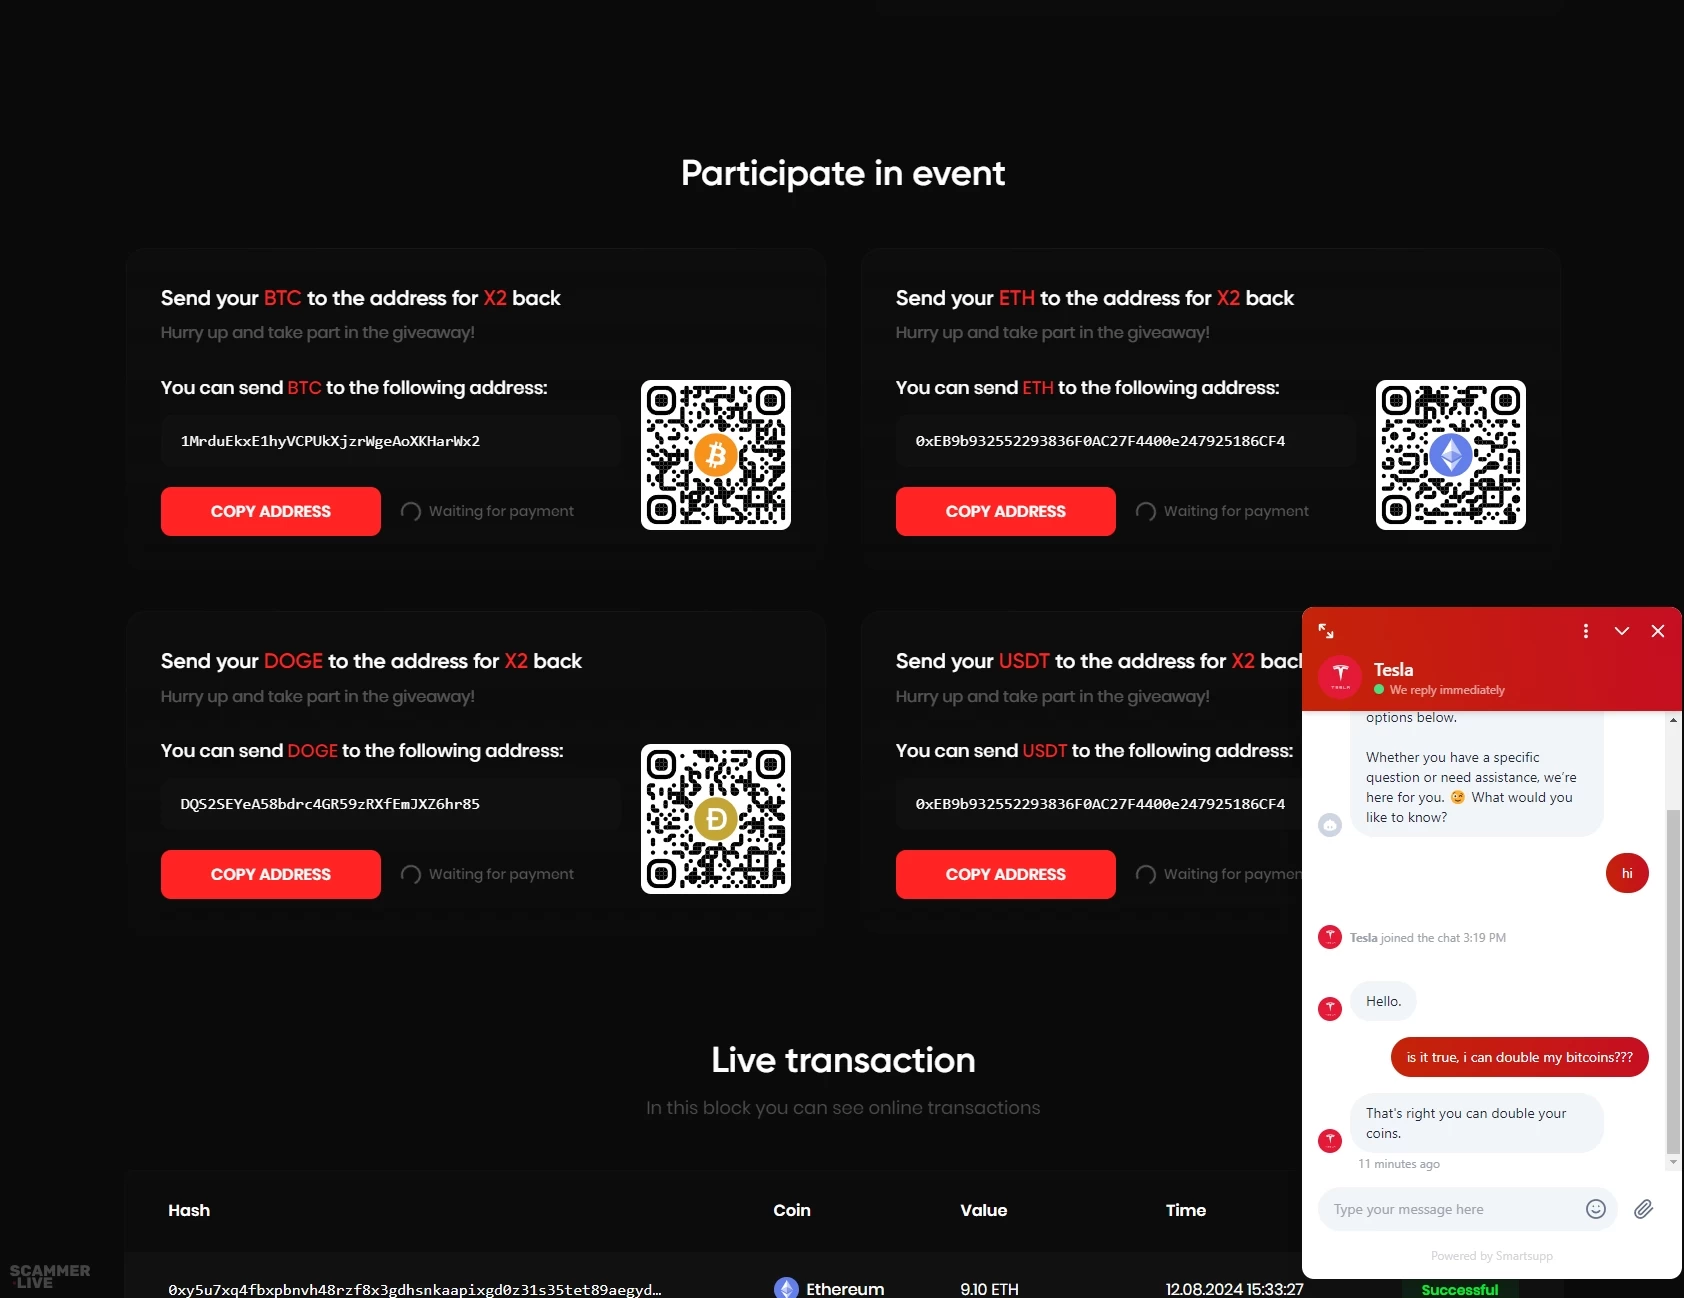Click COPY ADDRESS for ETH

1005,511
